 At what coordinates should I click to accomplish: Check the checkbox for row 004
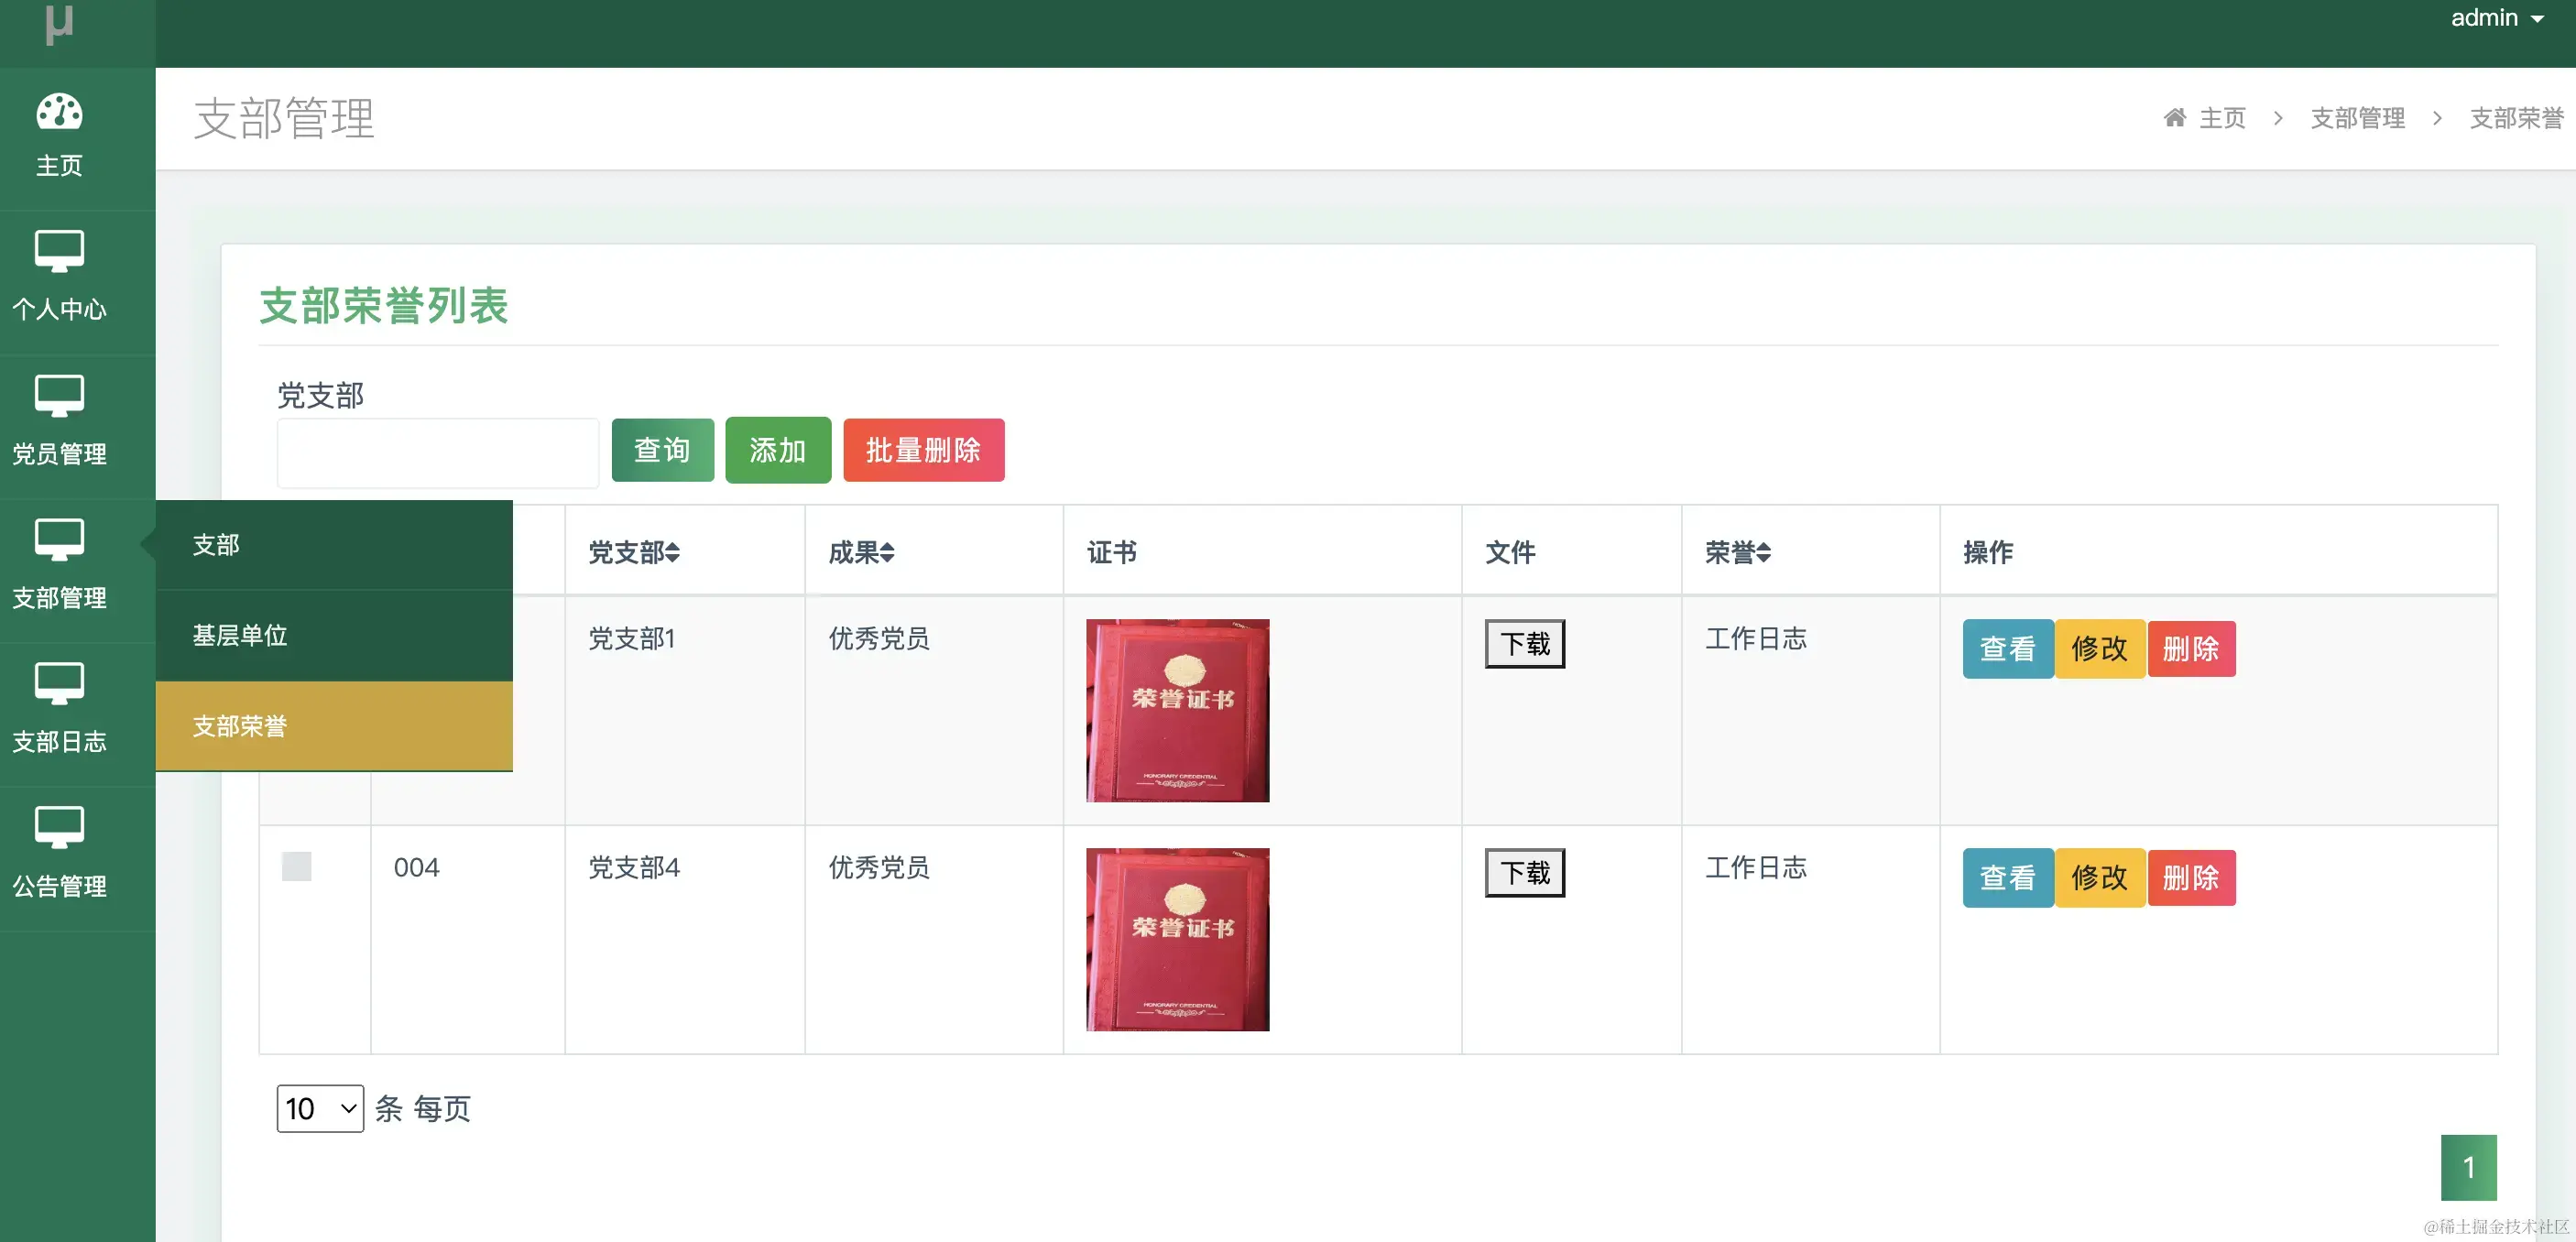point(298,866)
